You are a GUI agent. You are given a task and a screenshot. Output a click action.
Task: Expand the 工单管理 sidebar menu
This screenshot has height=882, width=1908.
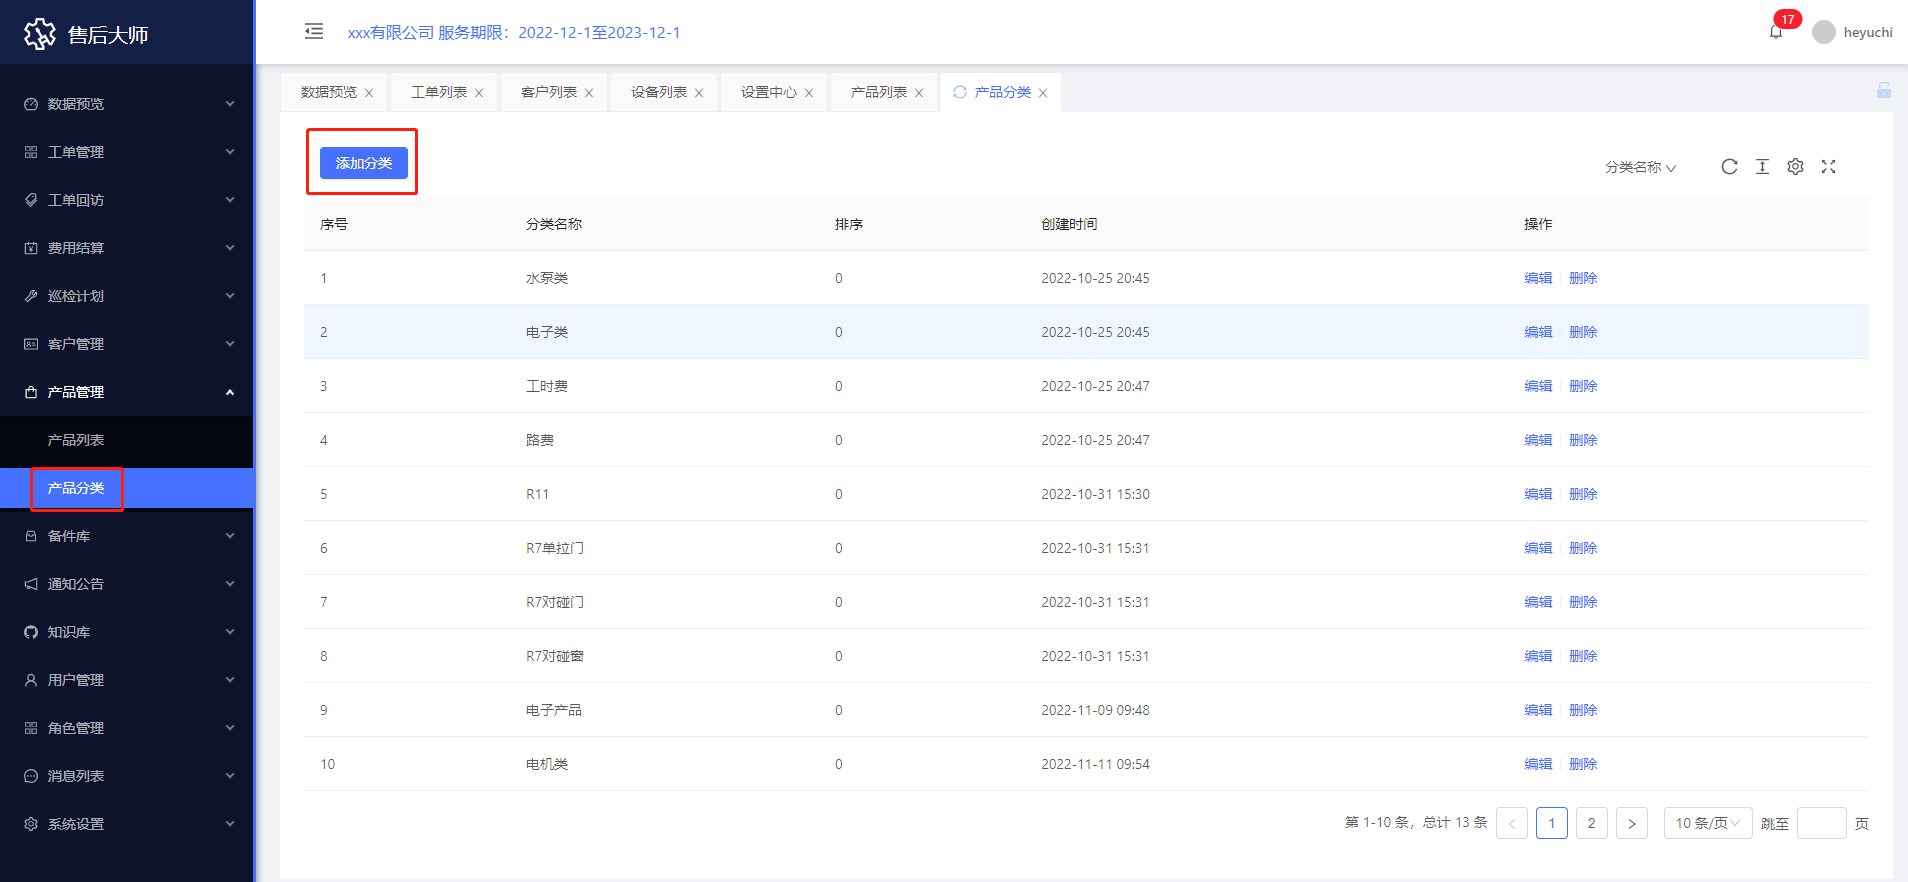pos(127,152)
